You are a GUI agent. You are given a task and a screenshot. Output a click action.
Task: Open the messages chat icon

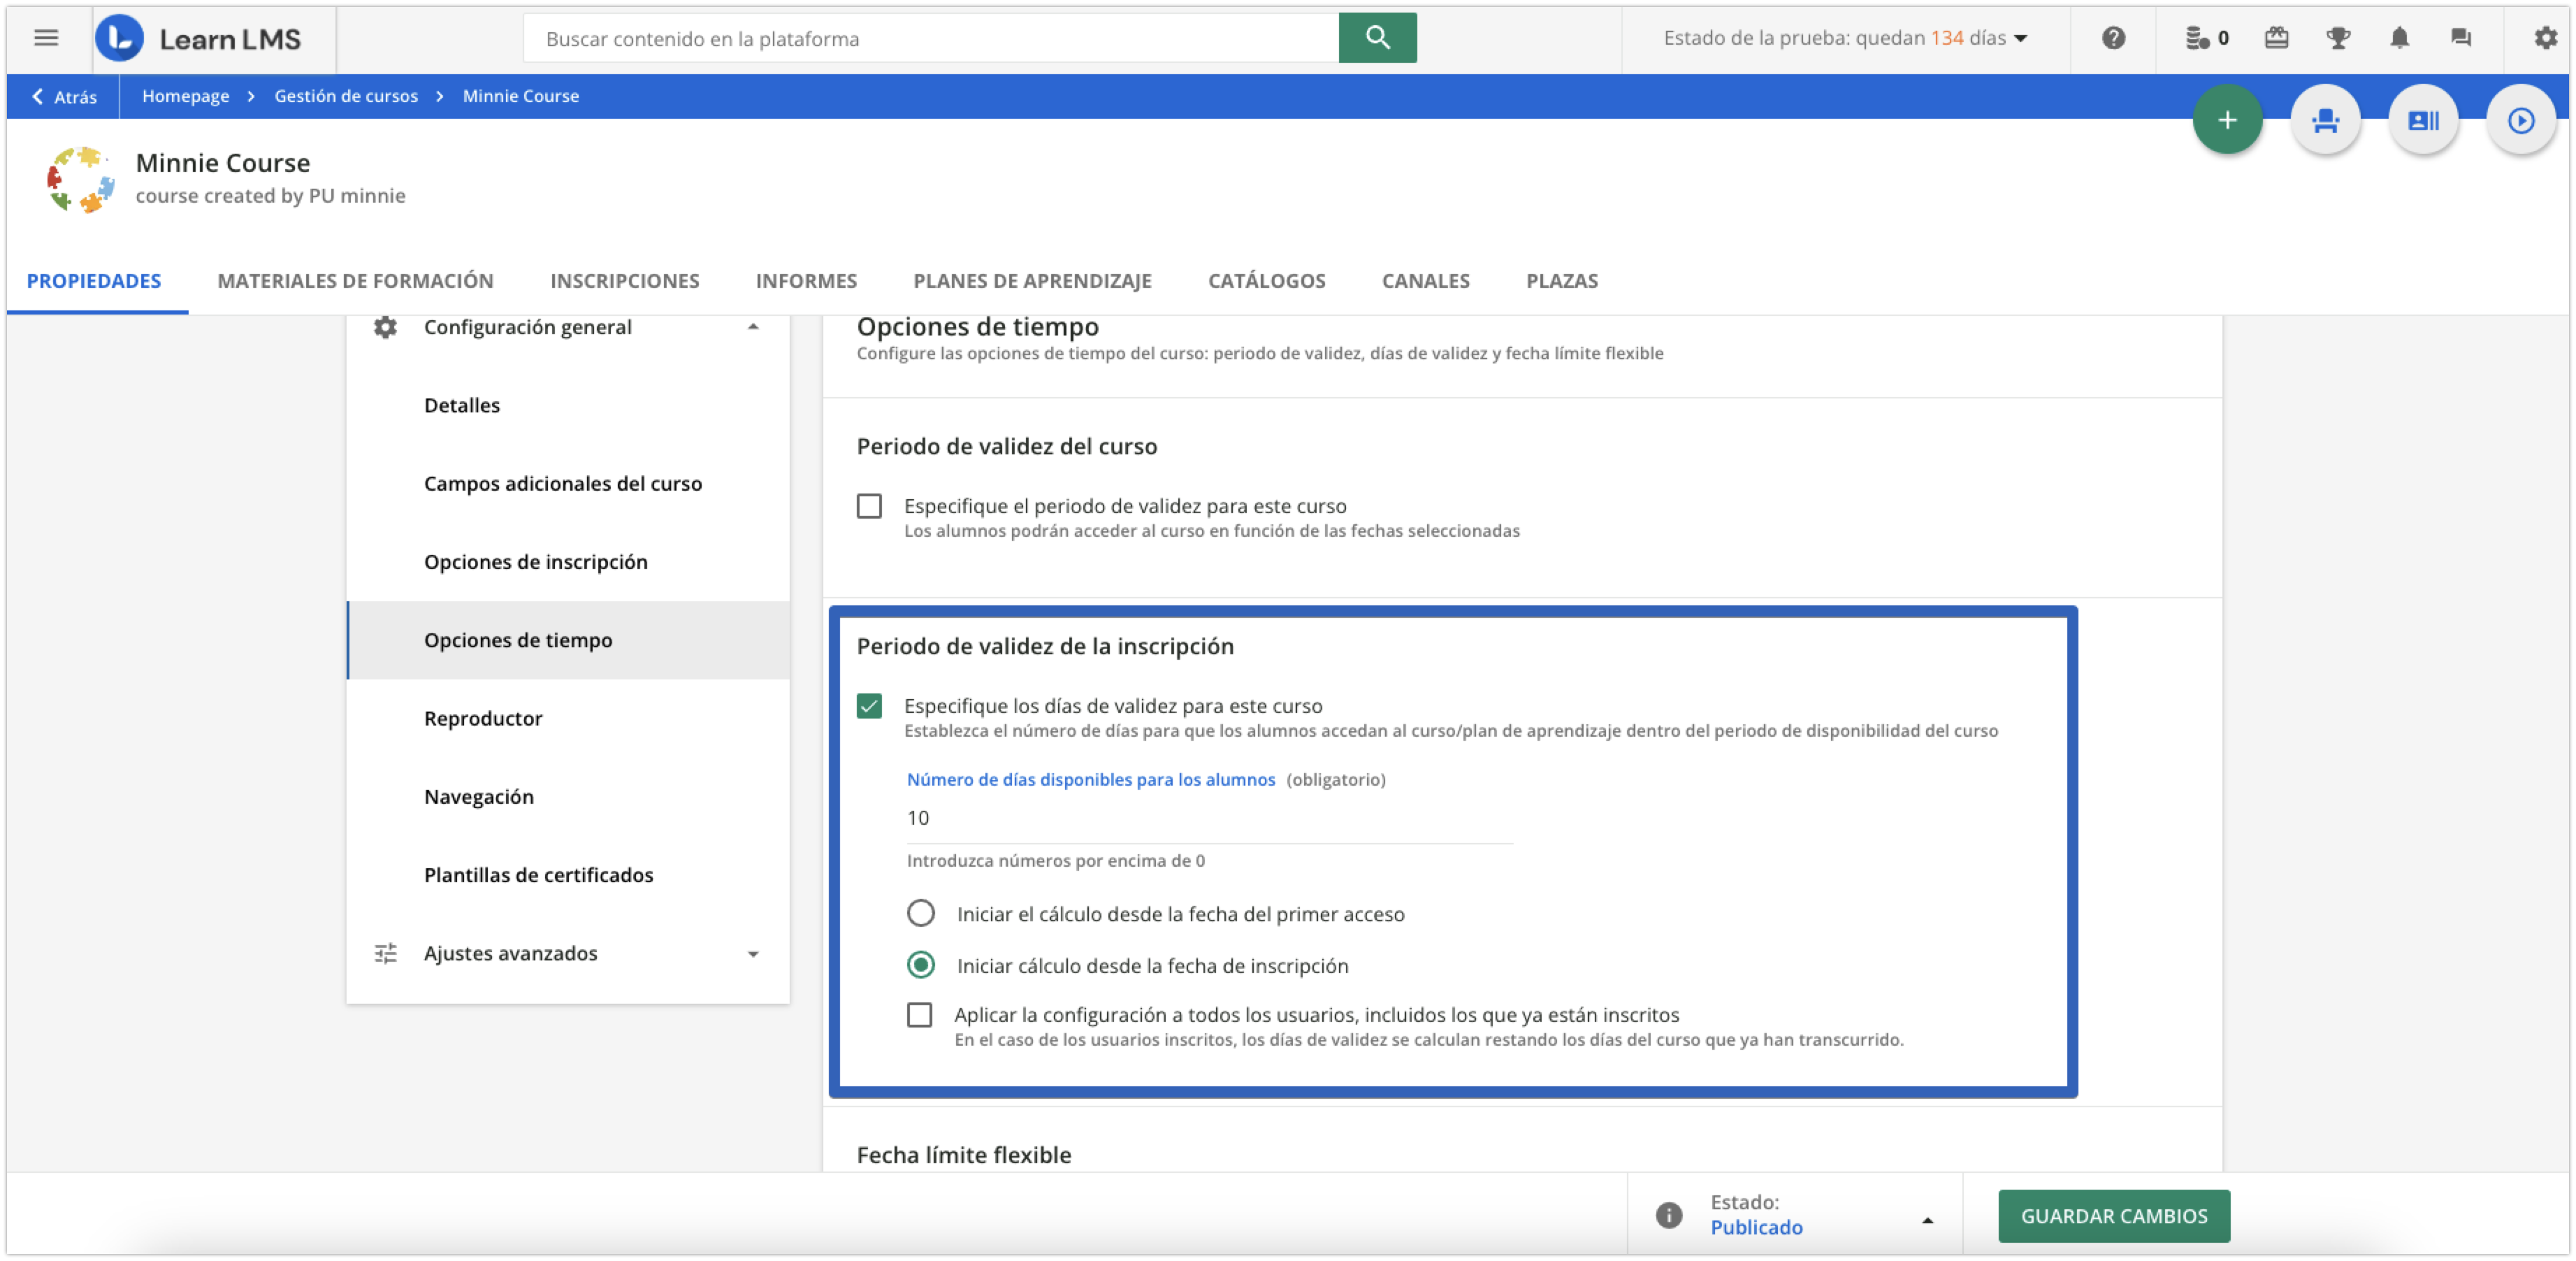2461,38
